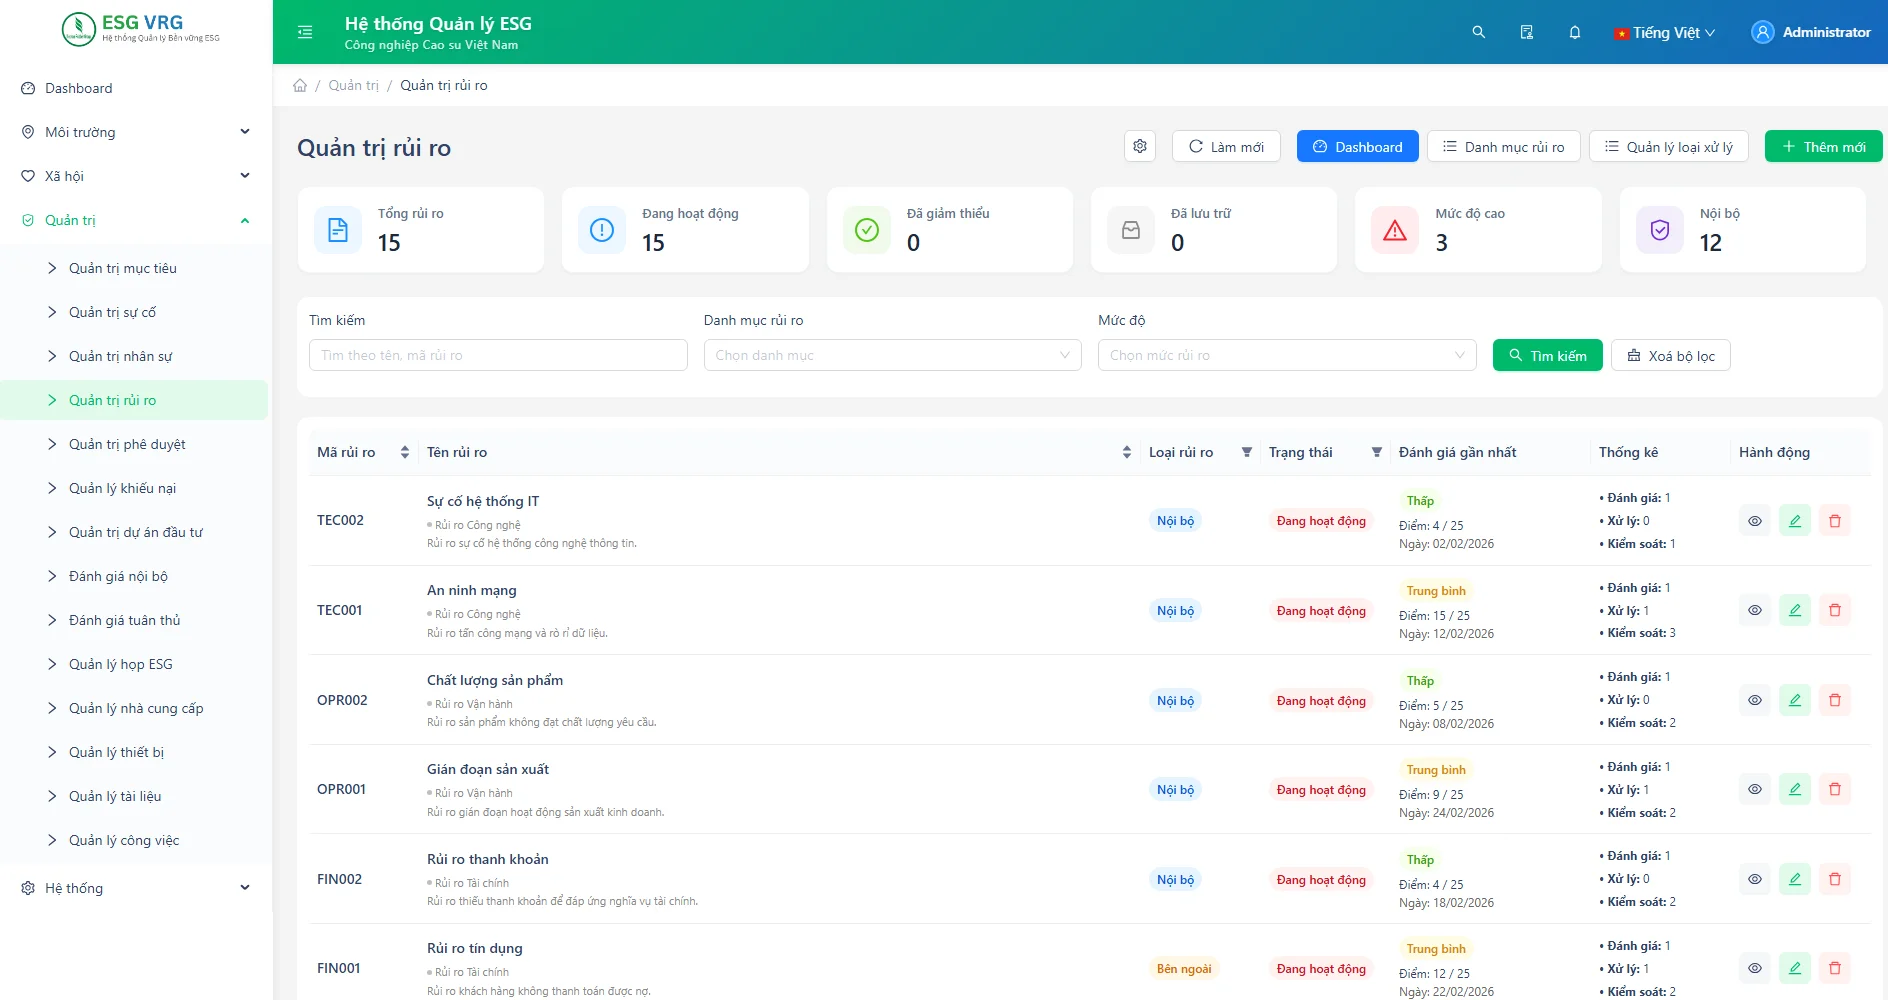The width and height of the screenshot is (1888, 1000).
Task: Open the search icon in the header
Action: [1478, 32]
